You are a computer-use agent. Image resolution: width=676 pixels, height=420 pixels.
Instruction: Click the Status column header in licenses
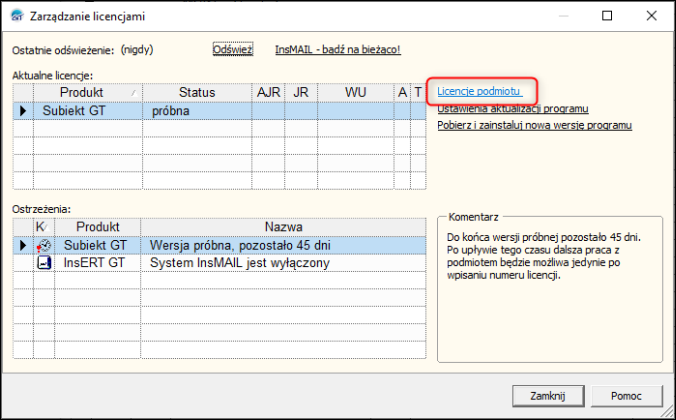click(x=197, y=92)
